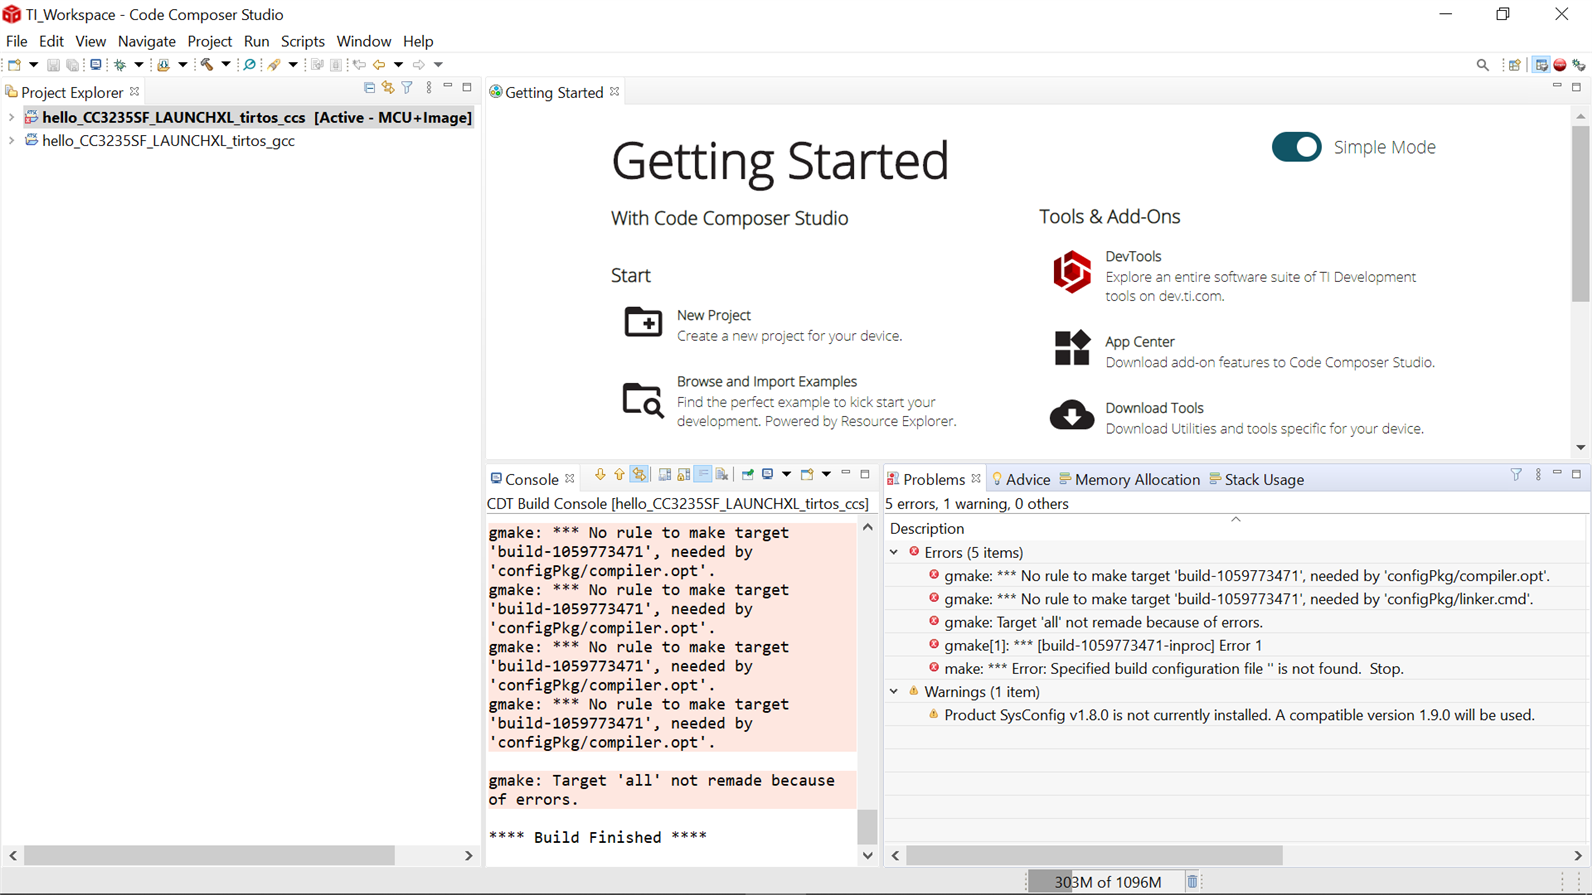Switch to the red Simple perspective icon
The height and width of the screenshot is (895, 1592).
tap(1560, 65)
